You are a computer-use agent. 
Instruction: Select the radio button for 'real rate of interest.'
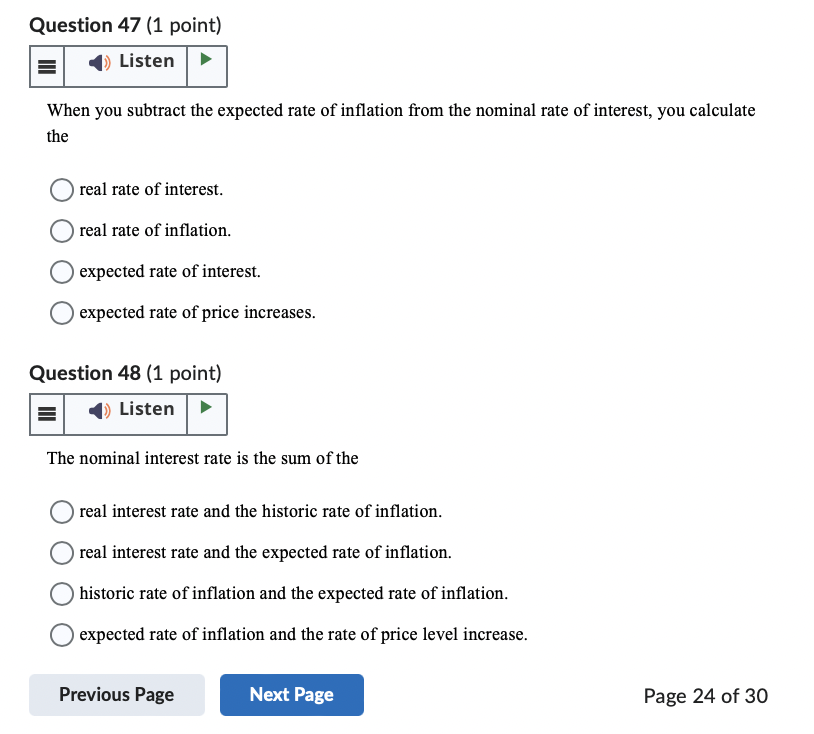click(61, 189)
